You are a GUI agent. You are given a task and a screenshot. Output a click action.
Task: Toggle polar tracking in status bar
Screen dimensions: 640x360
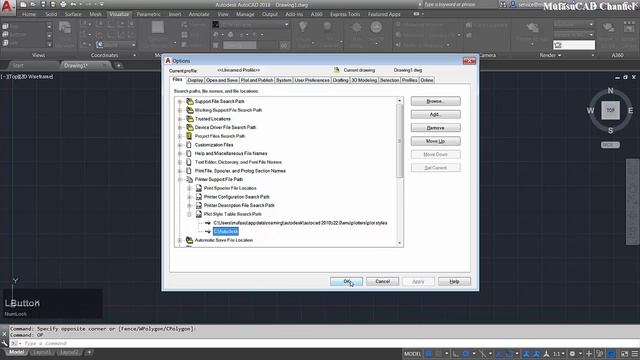pos(466,353)
